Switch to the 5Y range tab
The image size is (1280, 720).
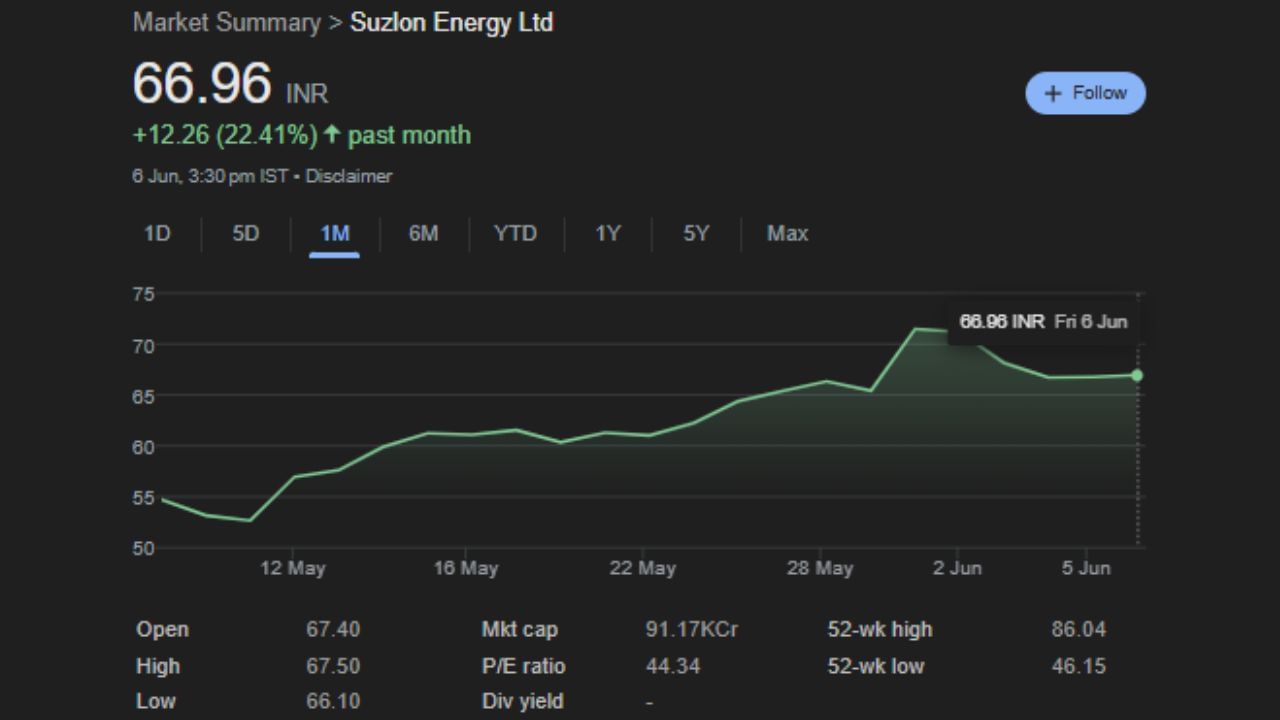[696, 234]
